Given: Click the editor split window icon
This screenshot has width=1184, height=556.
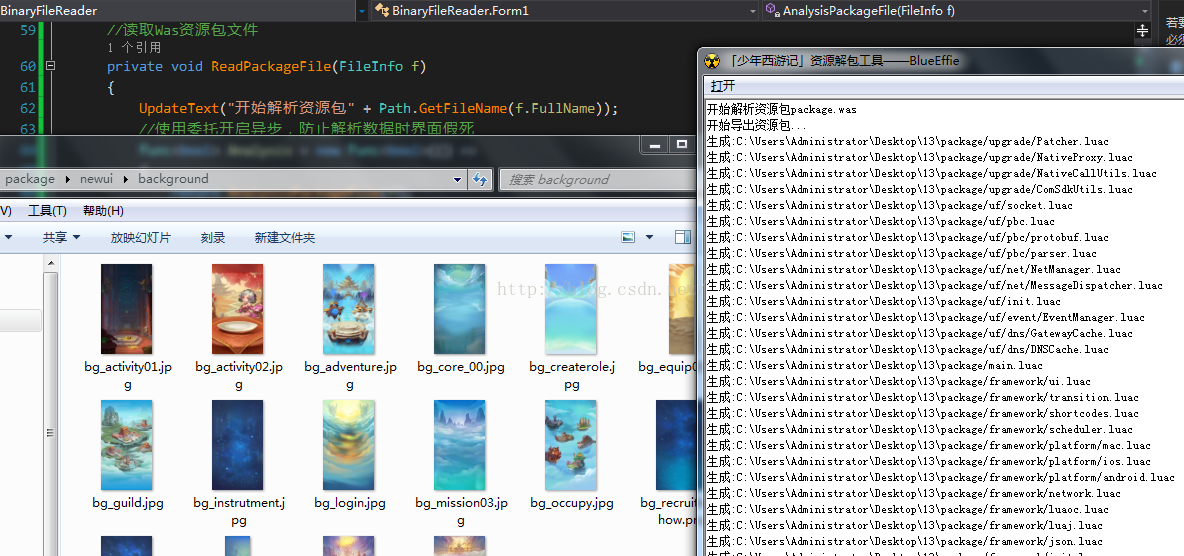Looking at the screenshot, I should click(x=1142, y=30).
